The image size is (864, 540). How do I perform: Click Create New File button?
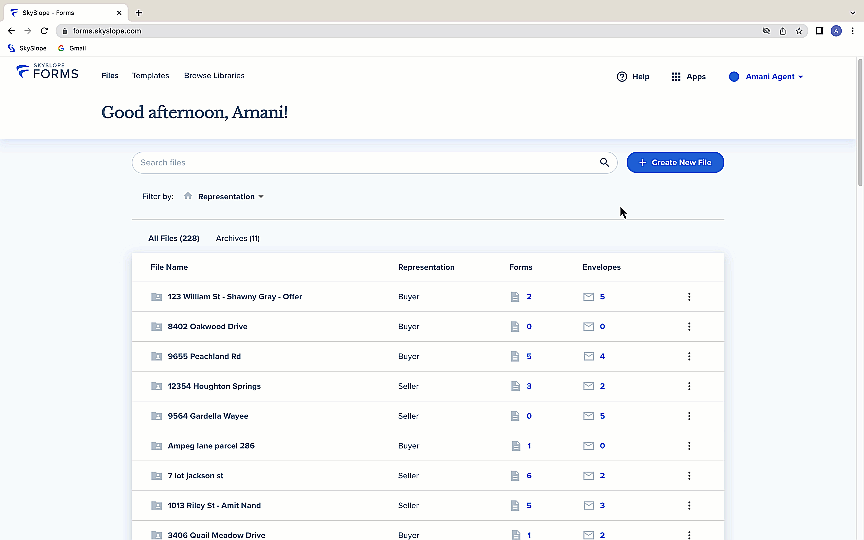pos(675,163)
